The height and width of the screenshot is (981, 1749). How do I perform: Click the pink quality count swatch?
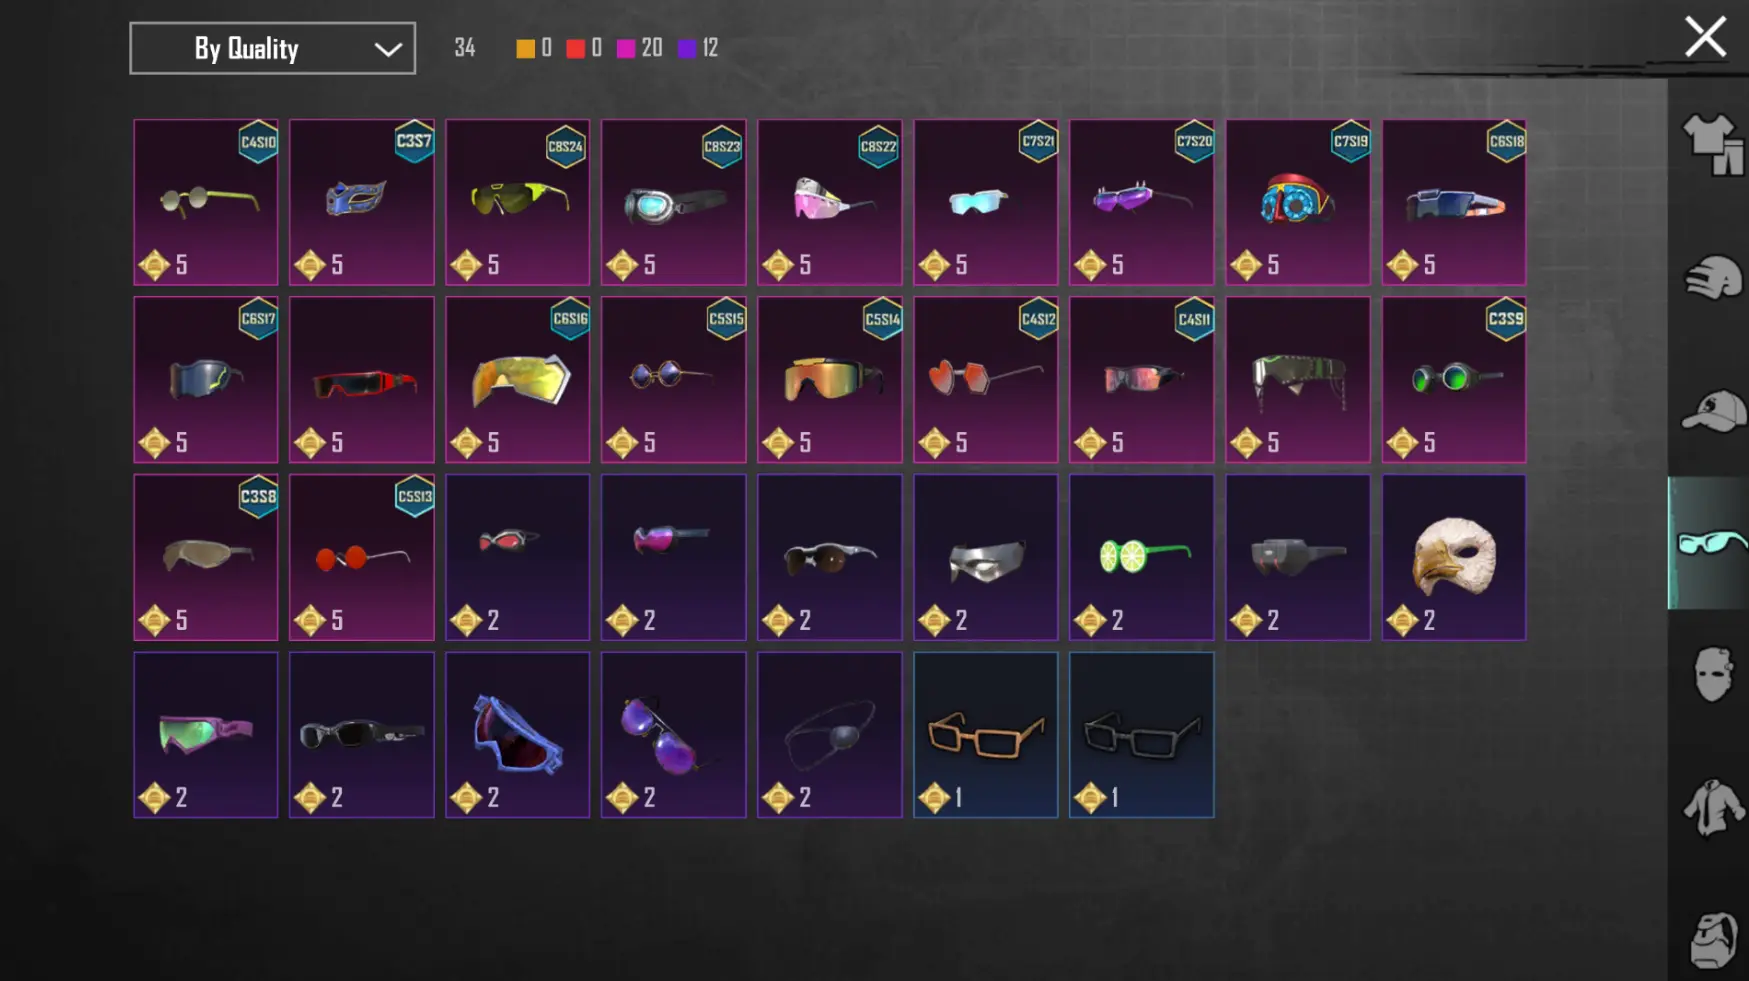point(626,49)
